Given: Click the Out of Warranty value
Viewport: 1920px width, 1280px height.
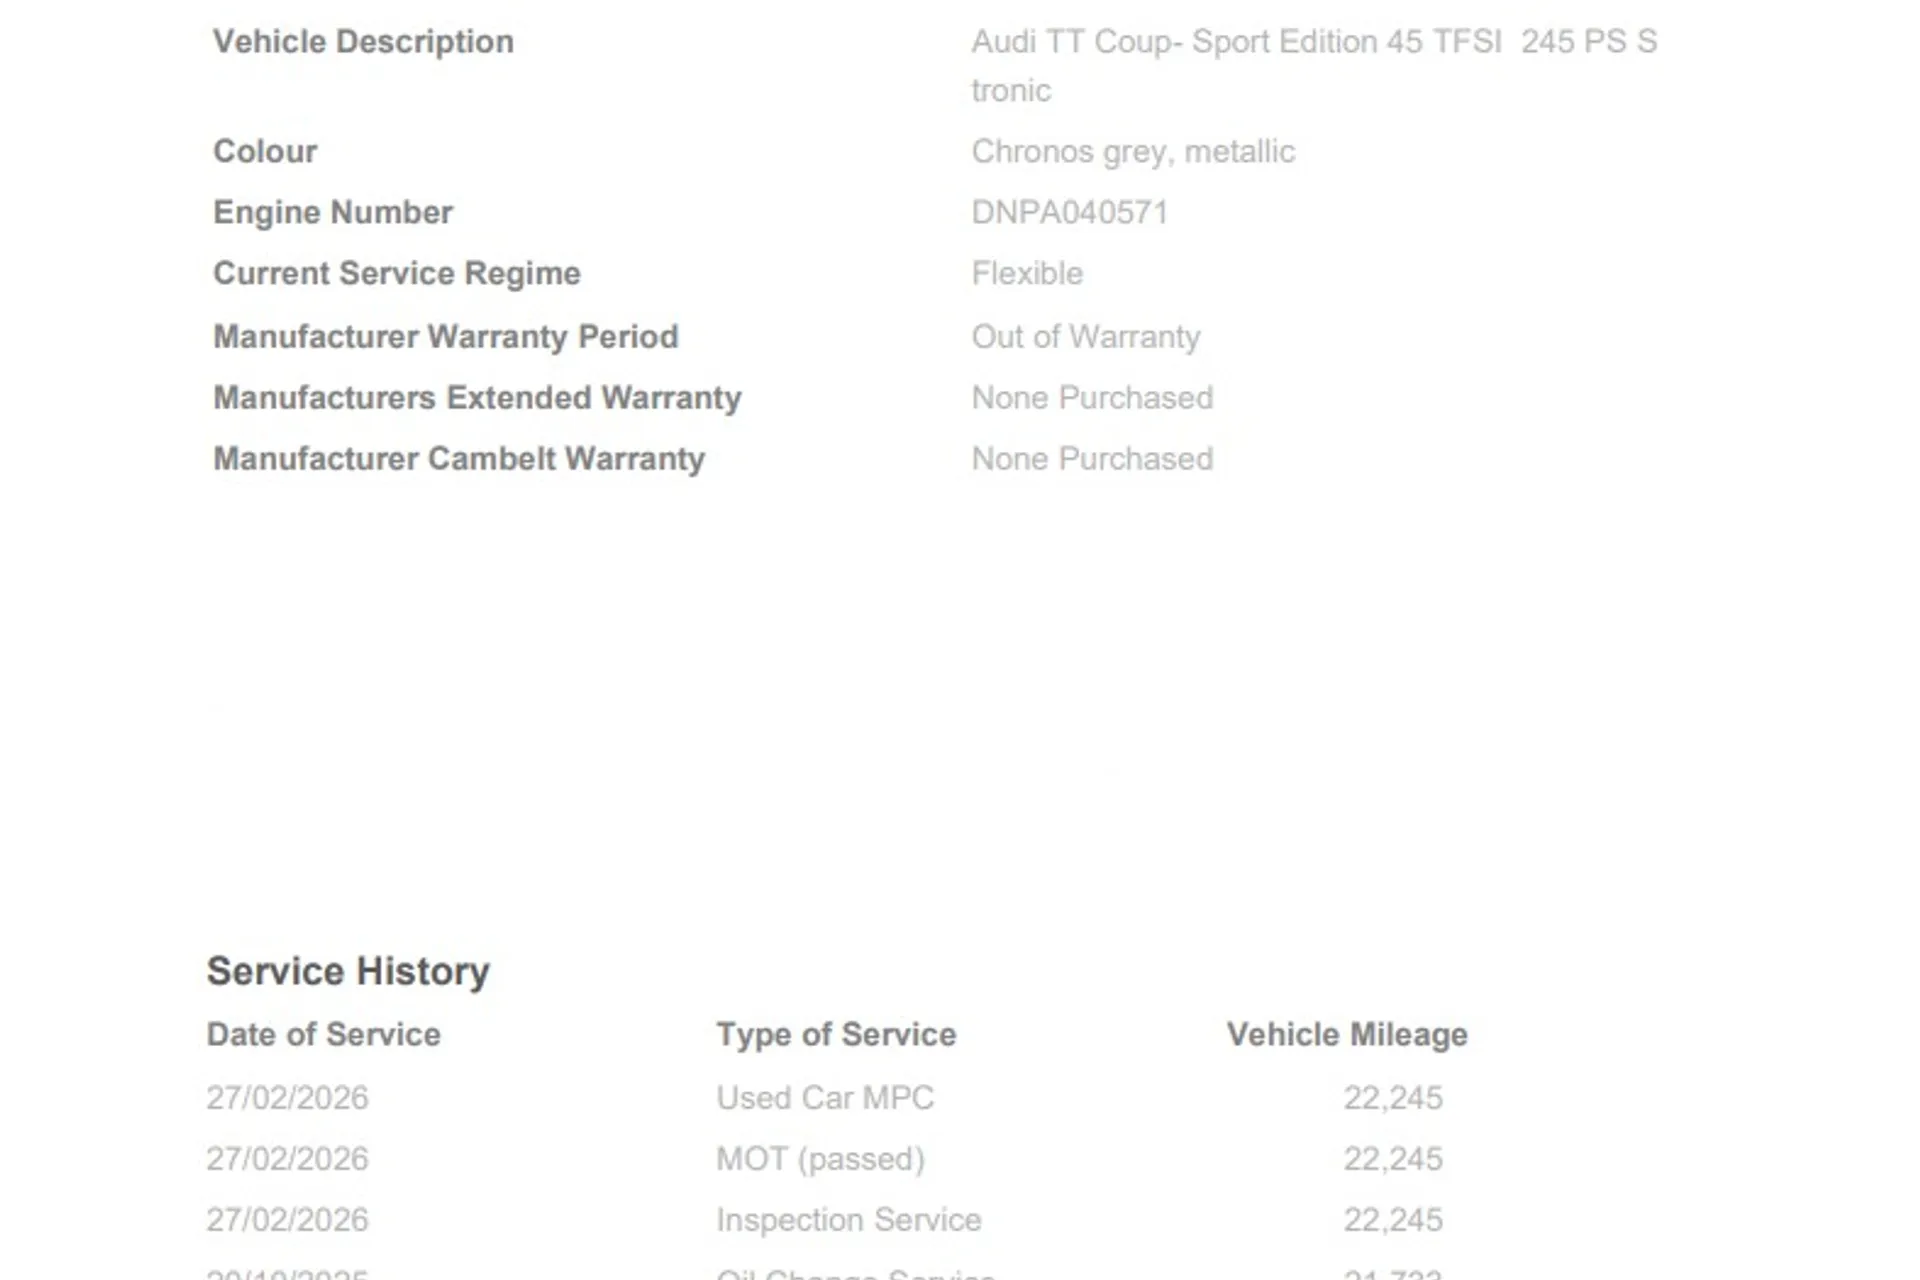Looking at the screenshot, I should tap(1085, 337).
